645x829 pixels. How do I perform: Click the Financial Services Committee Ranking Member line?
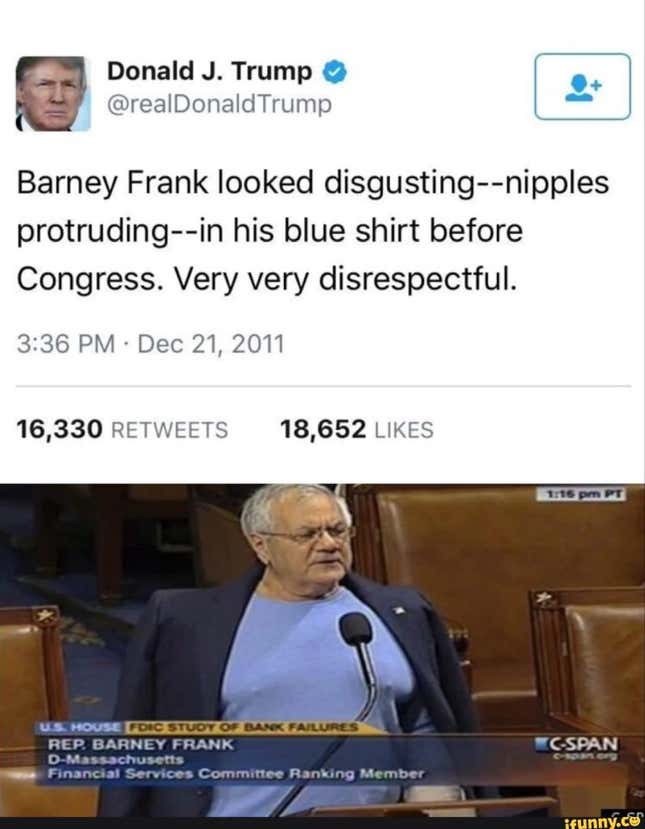[236, 774]
